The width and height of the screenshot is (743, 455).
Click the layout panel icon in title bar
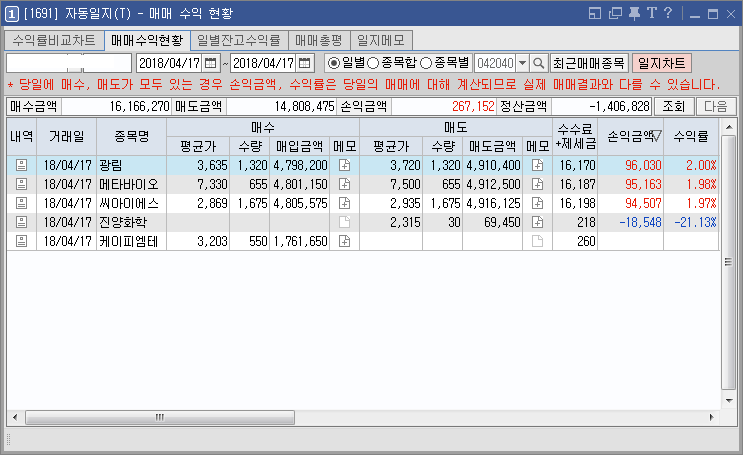595,13
